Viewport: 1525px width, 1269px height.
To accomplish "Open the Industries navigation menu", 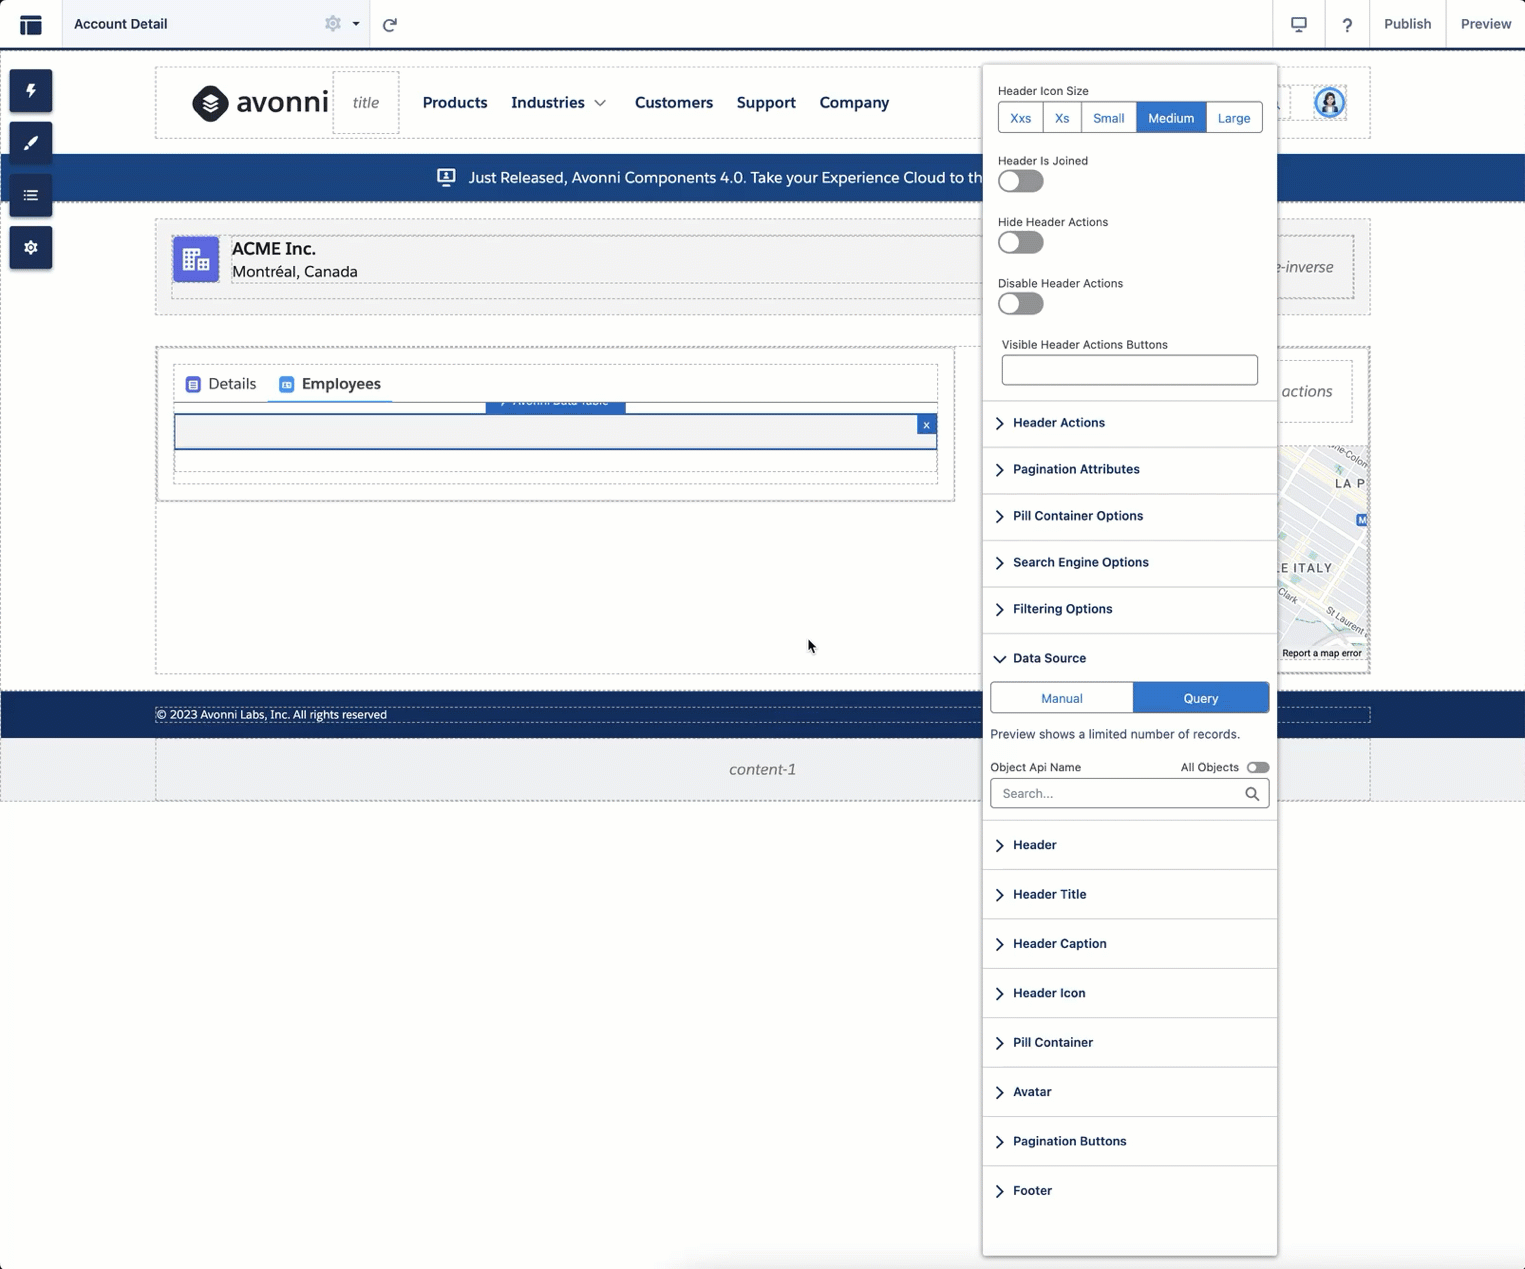I will (558, 102).
